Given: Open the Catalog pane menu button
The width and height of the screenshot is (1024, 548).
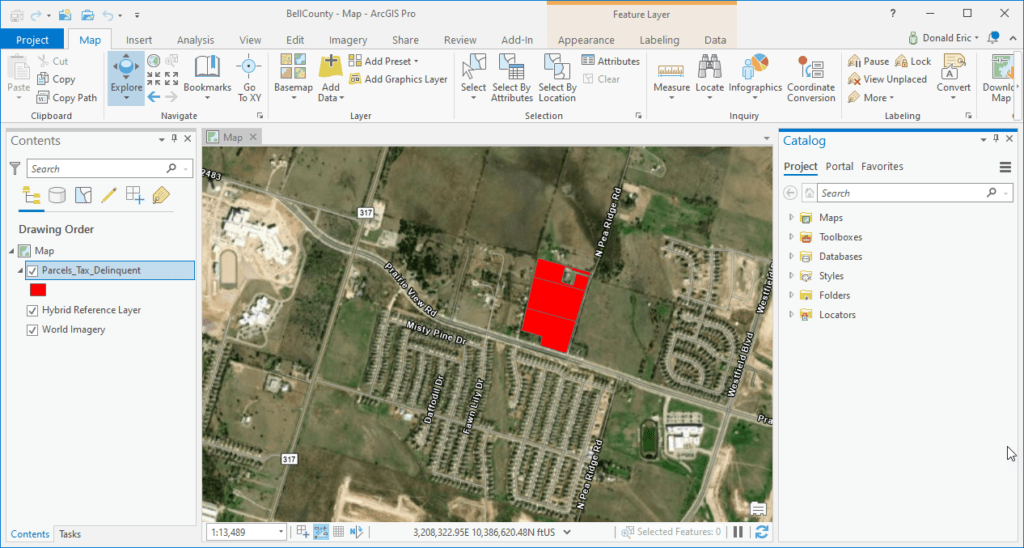Looking at the screenshot, I should [1005, 167].
